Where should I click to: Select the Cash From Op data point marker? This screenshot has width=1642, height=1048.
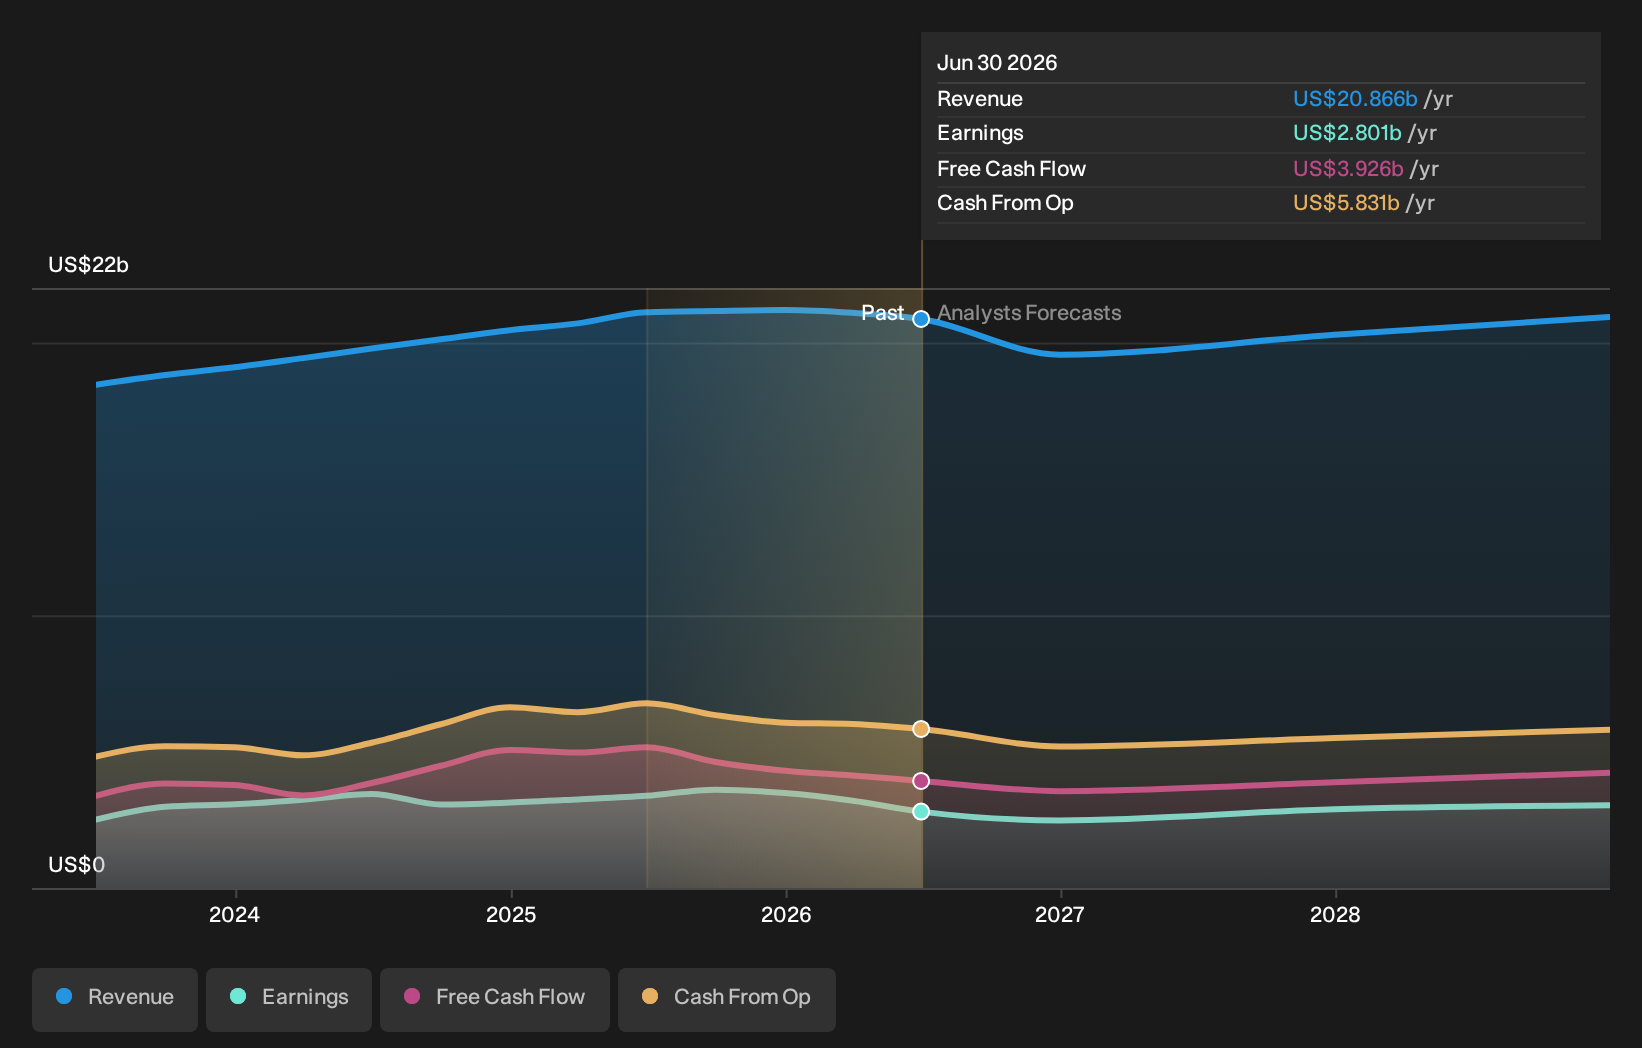921,729
